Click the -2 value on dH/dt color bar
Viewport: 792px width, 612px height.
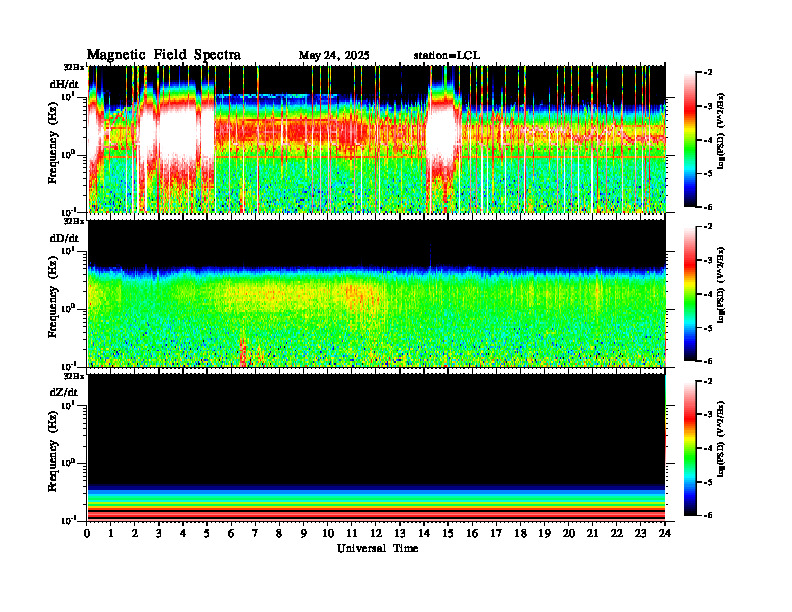[x=708, y=73]
